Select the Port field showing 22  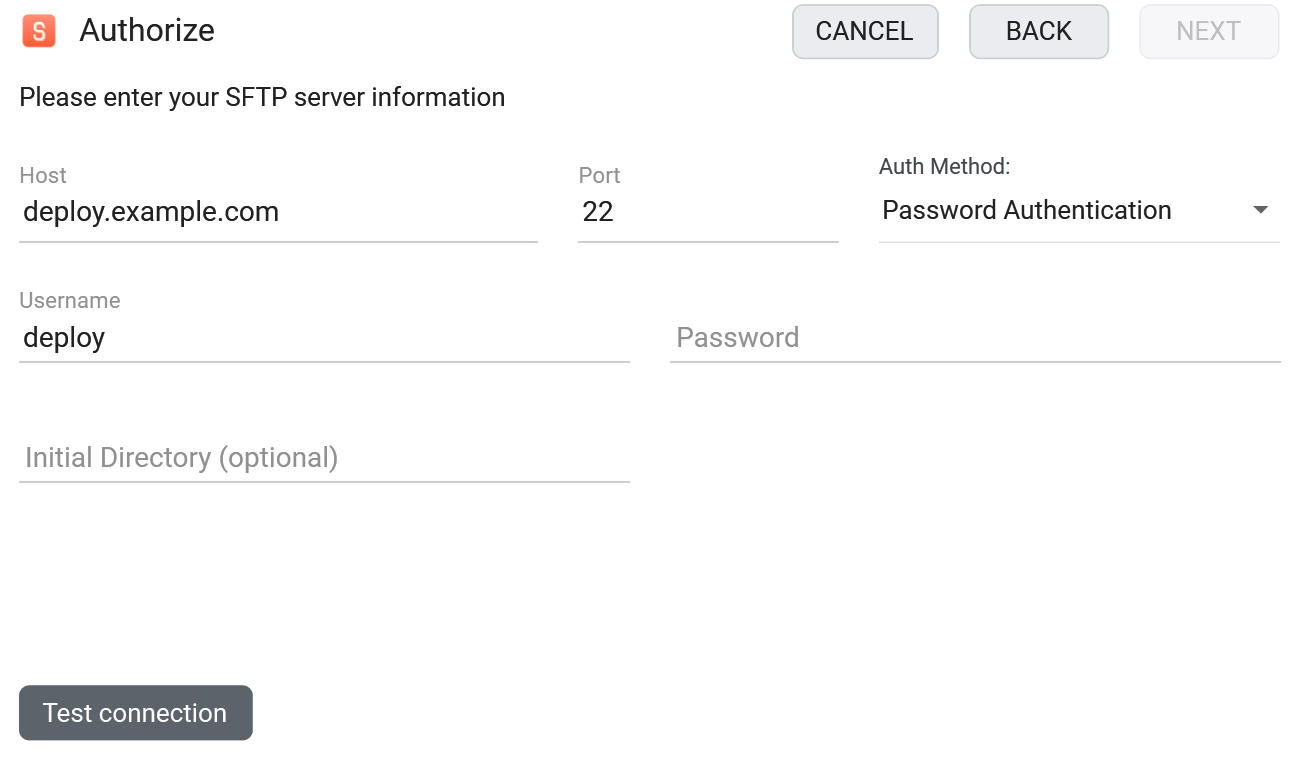coord(708,212)
